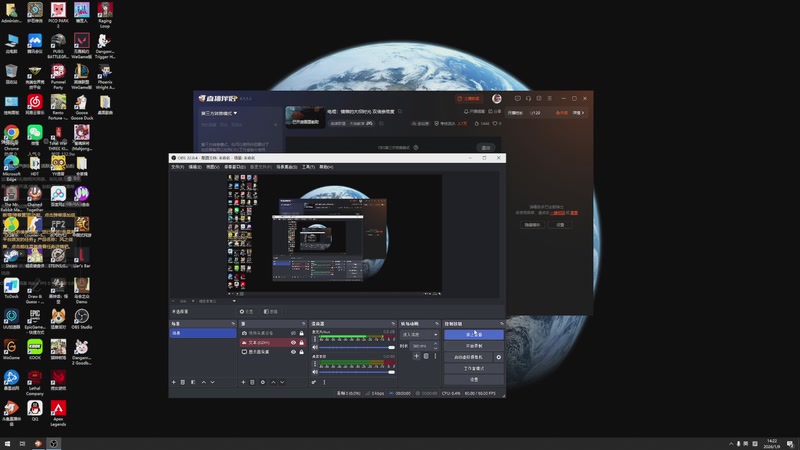Open Settings from OBS Controls dock
This screenshot has height=450, width=800.
[x=474, y=380]
